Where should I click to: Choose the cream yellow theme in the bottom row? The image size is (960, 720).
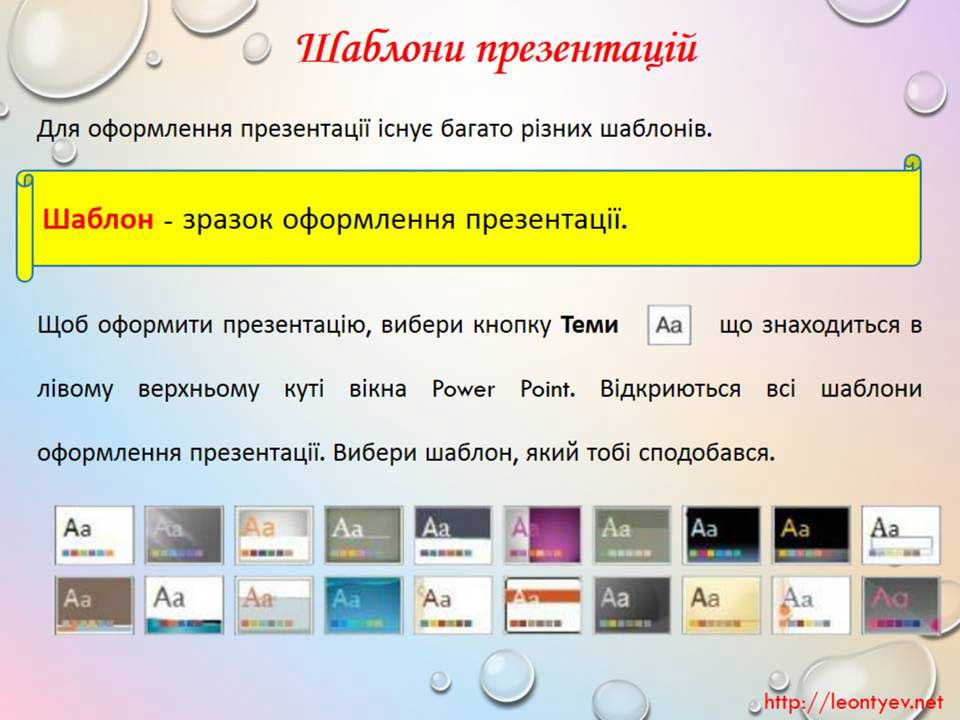click(722, 605)
